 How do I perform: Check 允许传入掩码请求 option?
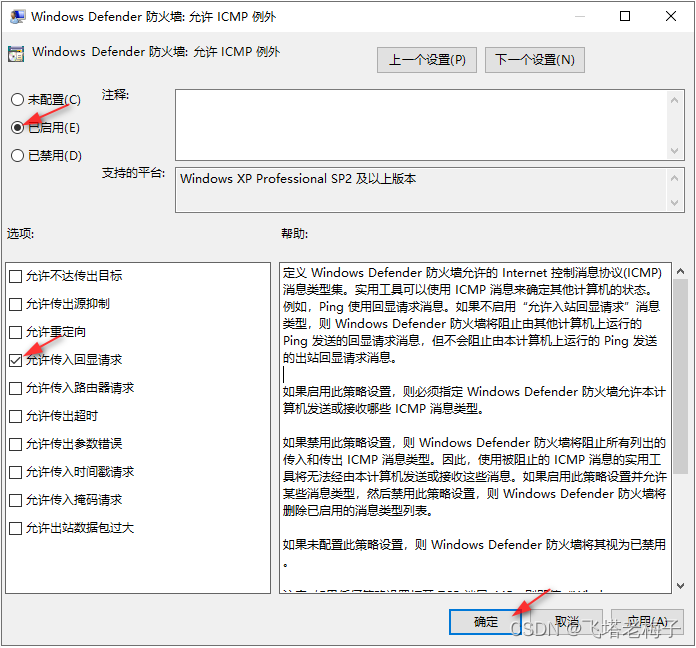coord(16,500)
